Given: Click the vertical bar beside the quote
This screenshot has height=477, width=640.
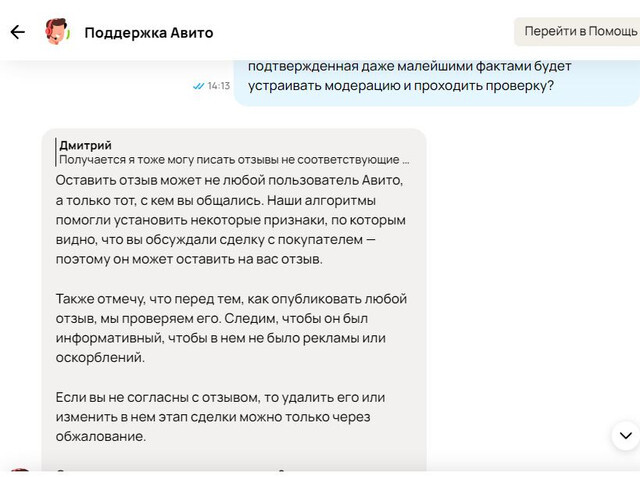Looking at the screenshot, I should click(x=55, y=152).
